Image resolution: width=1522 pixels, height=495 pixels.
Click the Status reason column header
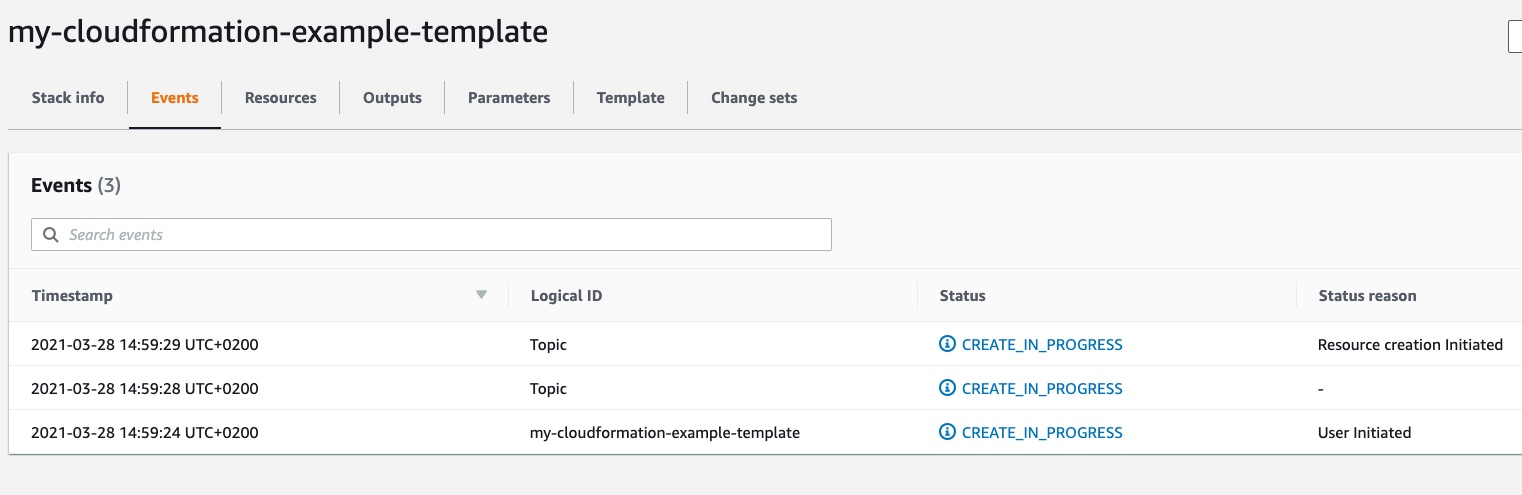tap(1367, 296)
